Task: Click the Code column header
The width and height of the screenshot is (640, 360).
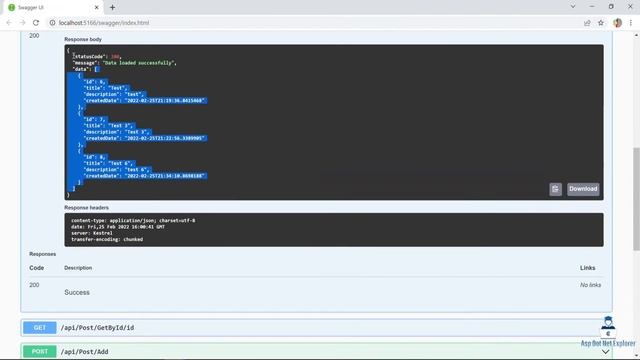Action: pos(36,268)
